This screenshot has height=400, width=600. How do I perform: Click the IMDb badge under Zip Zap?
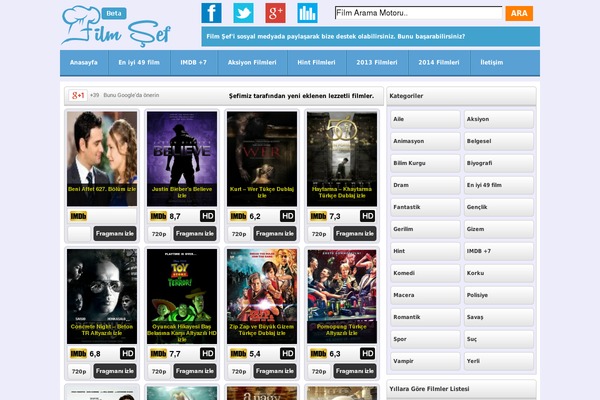tap(238, 354)
